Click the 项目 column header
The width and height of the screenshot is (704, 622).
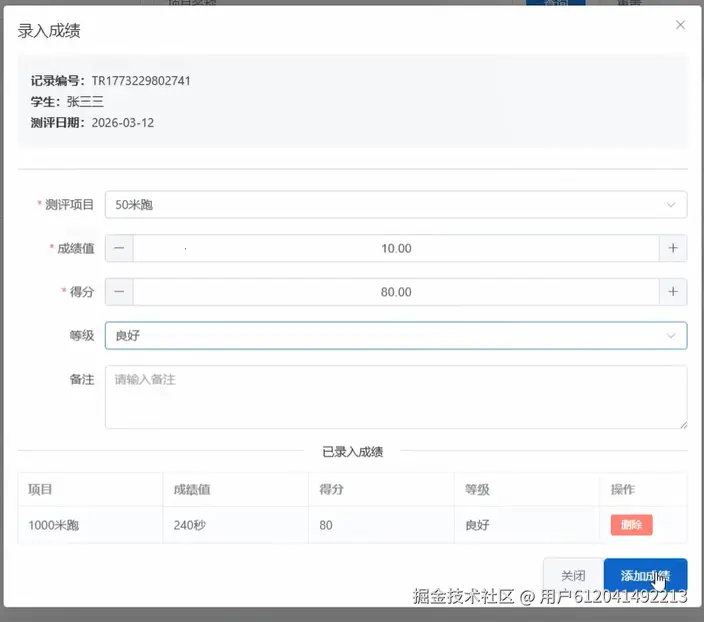pos(90,489)
